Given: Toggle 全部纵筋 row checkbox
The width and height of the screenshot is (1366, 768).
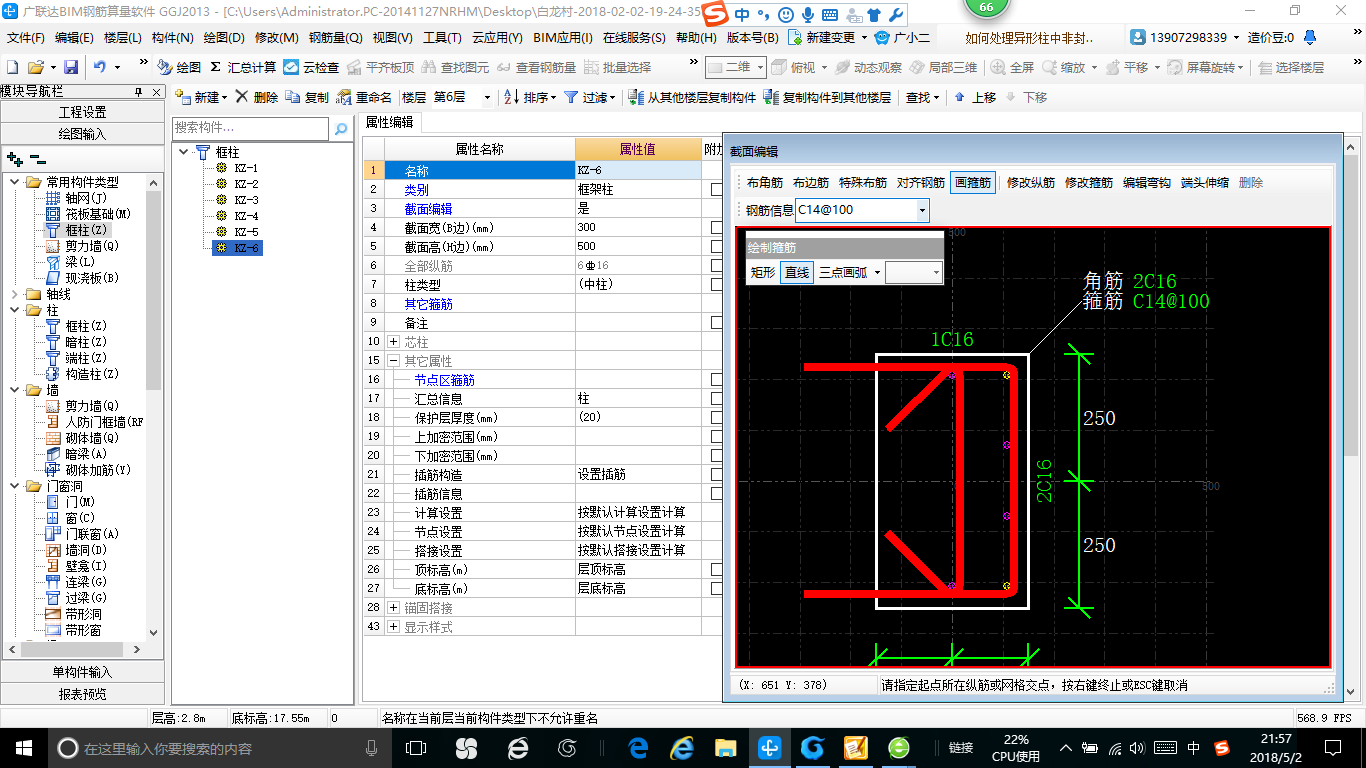Looking at the screenshot, I should [716, 265].
